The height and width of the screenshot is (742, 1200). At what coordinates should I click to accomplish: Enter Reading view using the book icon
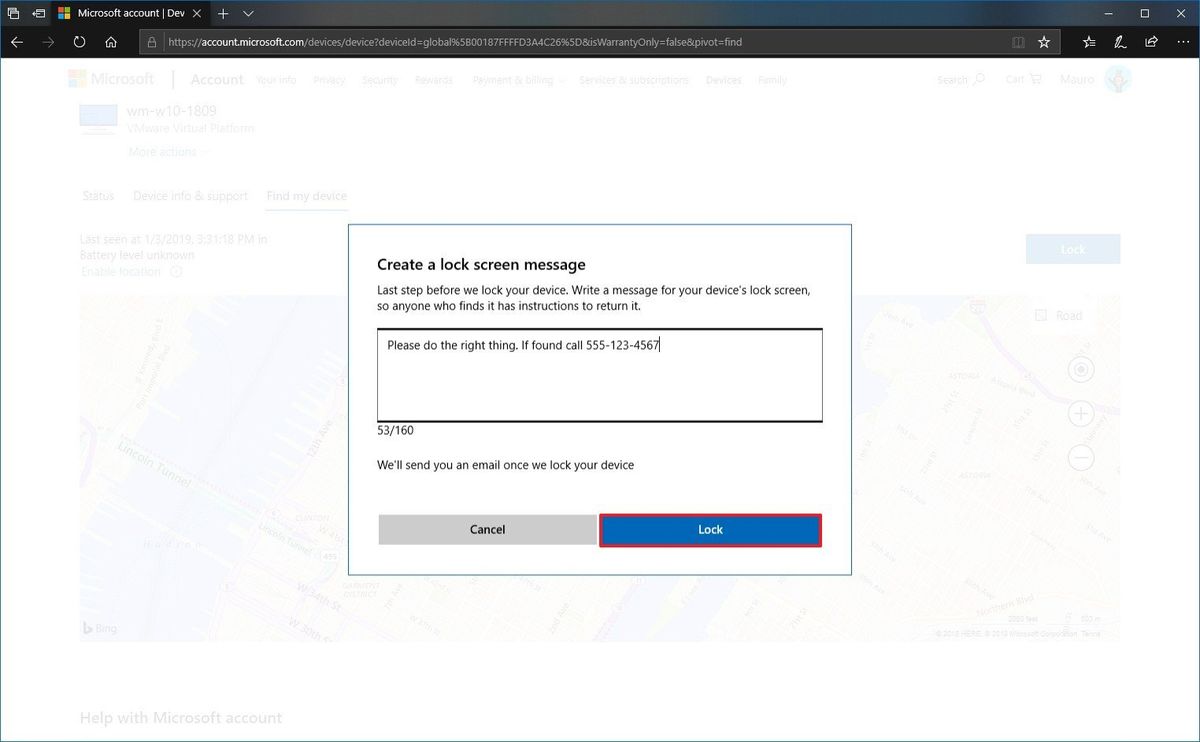(x=1018, y=42)
